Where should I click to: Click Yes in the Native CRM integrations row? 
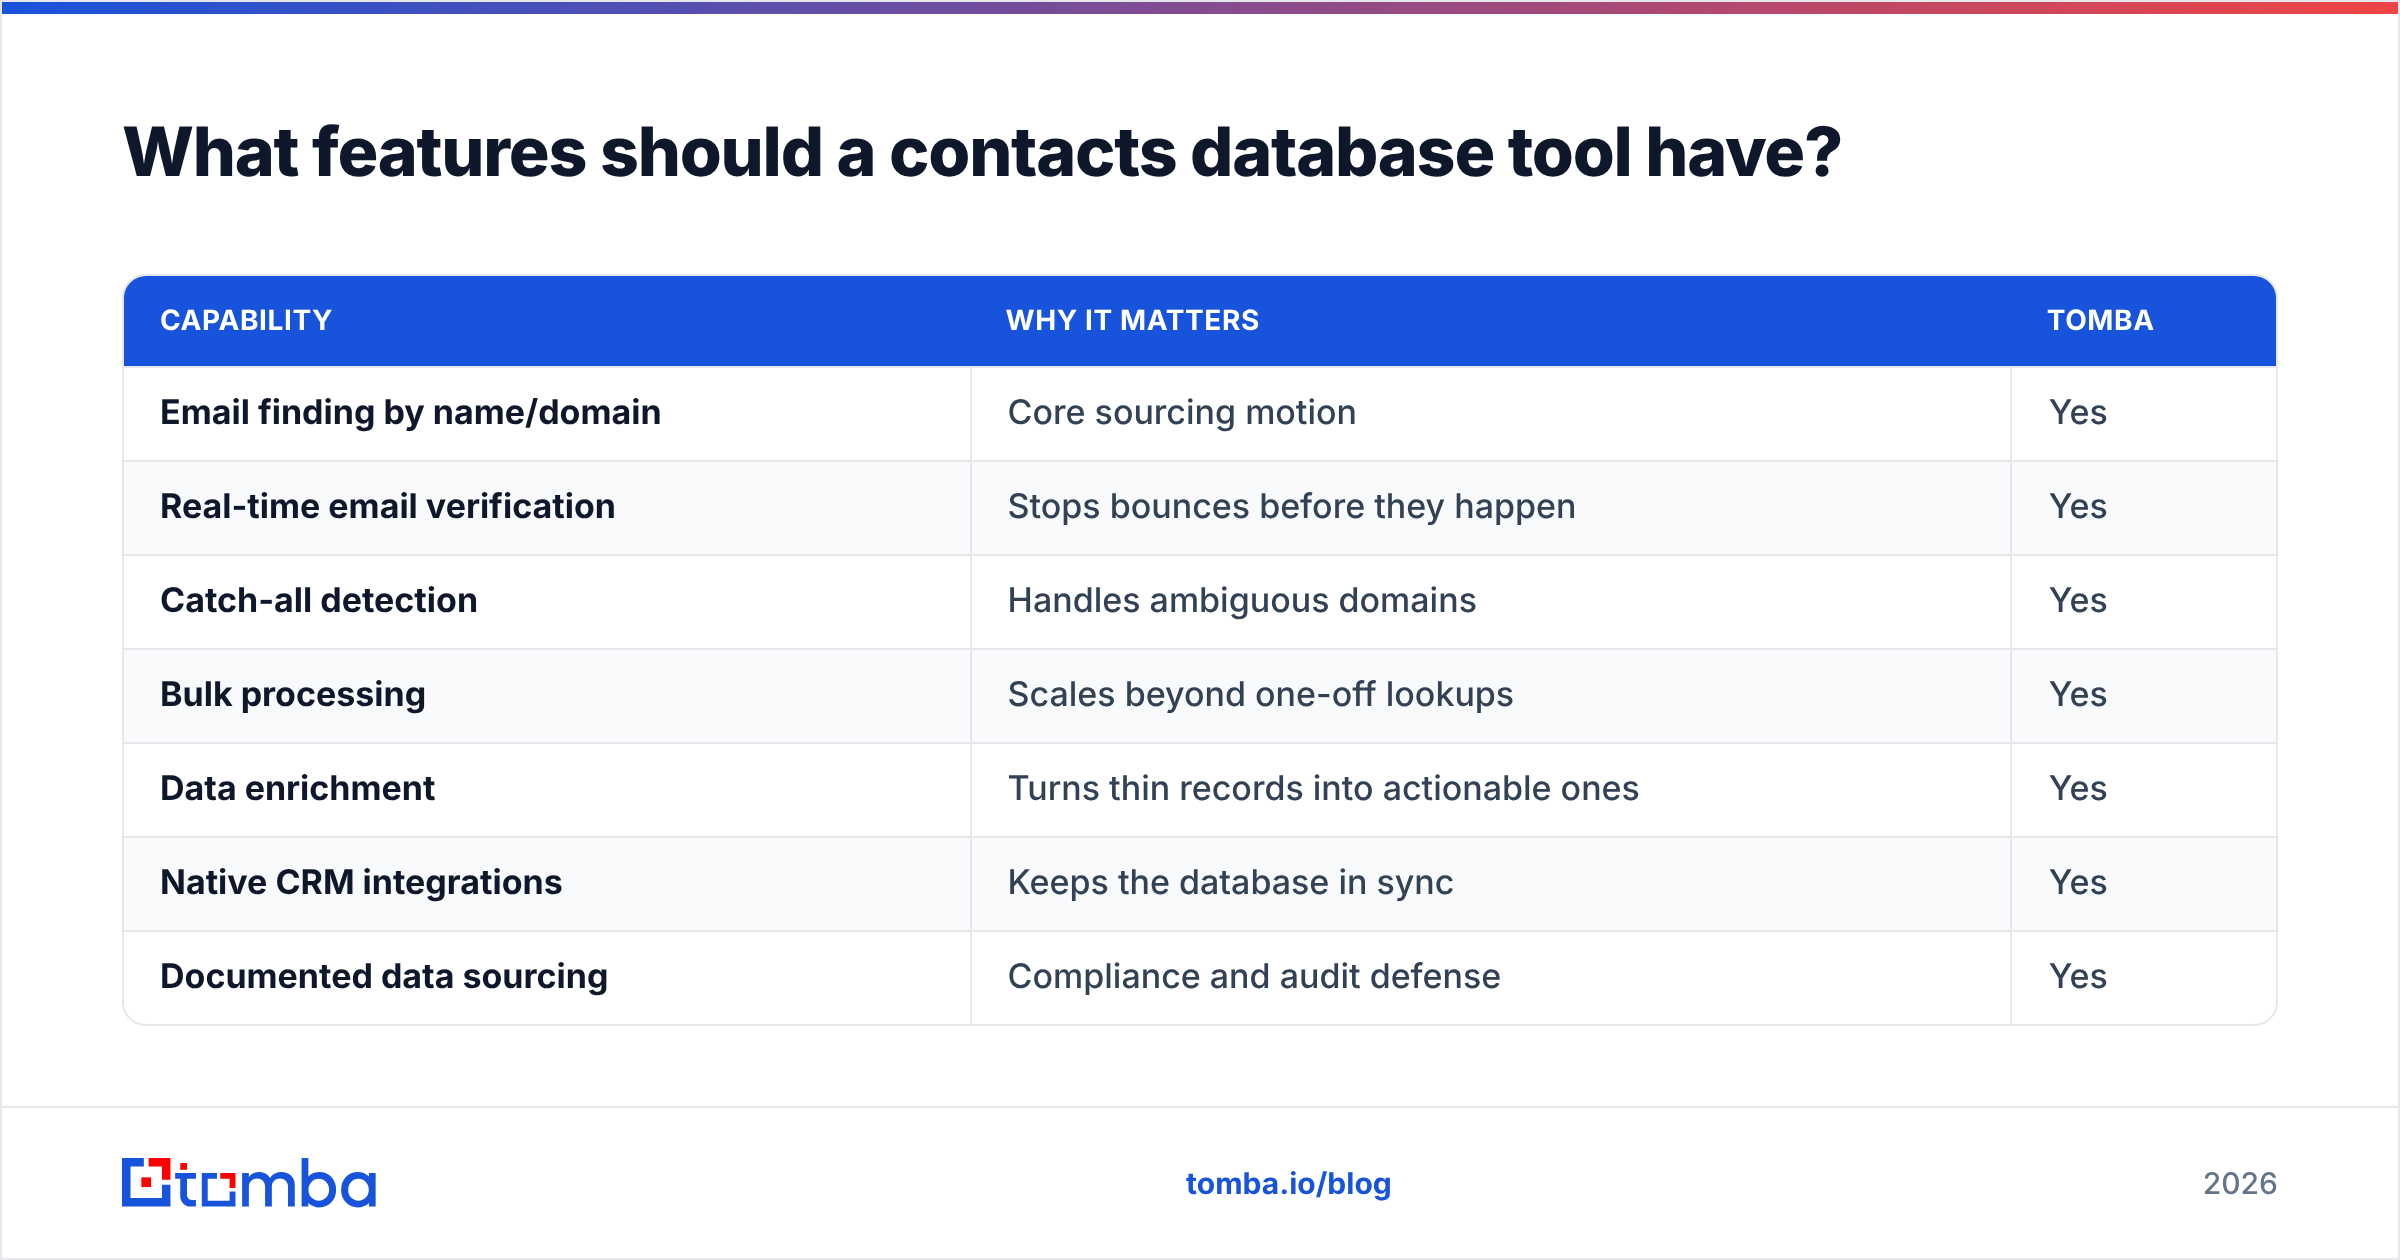pos(2078,882)
